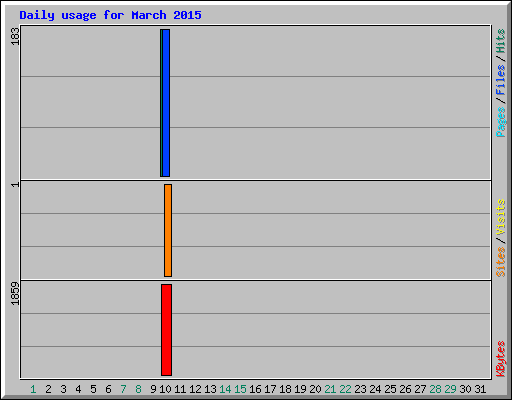The image size is (512, 400).
Task: Click day '1' on the x-axis
Action: coord(33,389)
